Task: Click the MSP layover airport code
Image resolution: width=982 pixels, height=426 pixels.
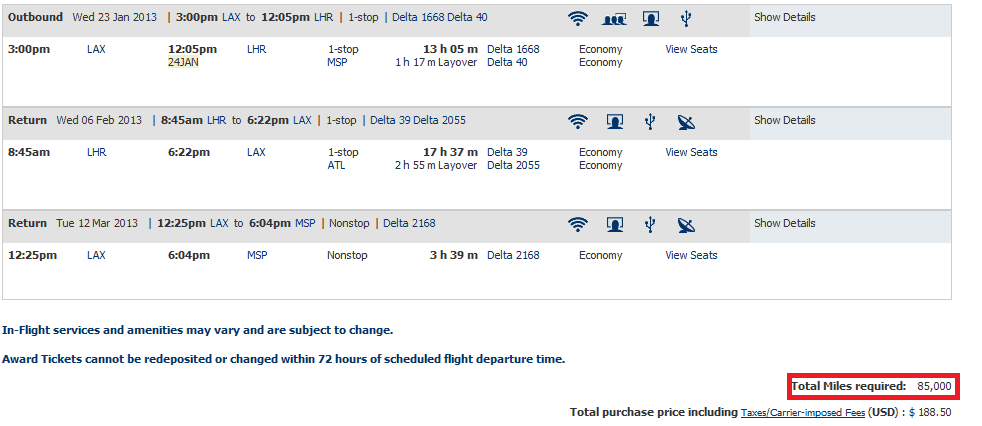Action: 337,63
